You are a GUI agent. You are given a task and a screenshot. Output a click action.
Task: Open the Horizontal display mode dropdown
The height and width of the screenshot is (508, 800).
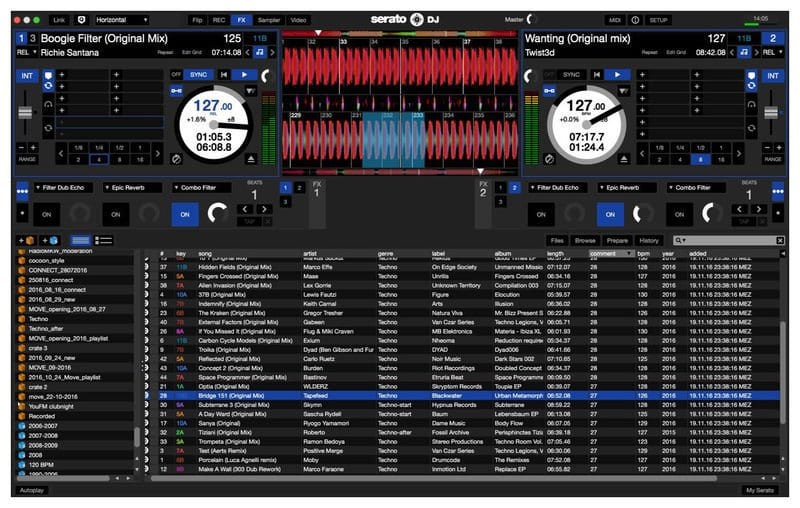pos(121,20)
